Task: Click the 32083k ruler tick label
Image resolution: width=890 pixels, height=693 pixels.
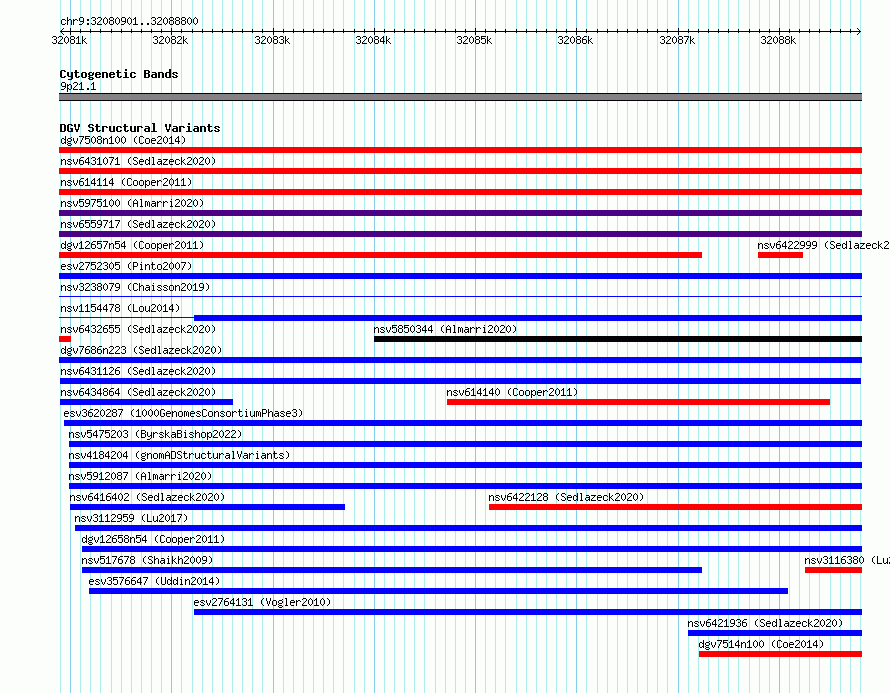Action: tap(272, 40)
